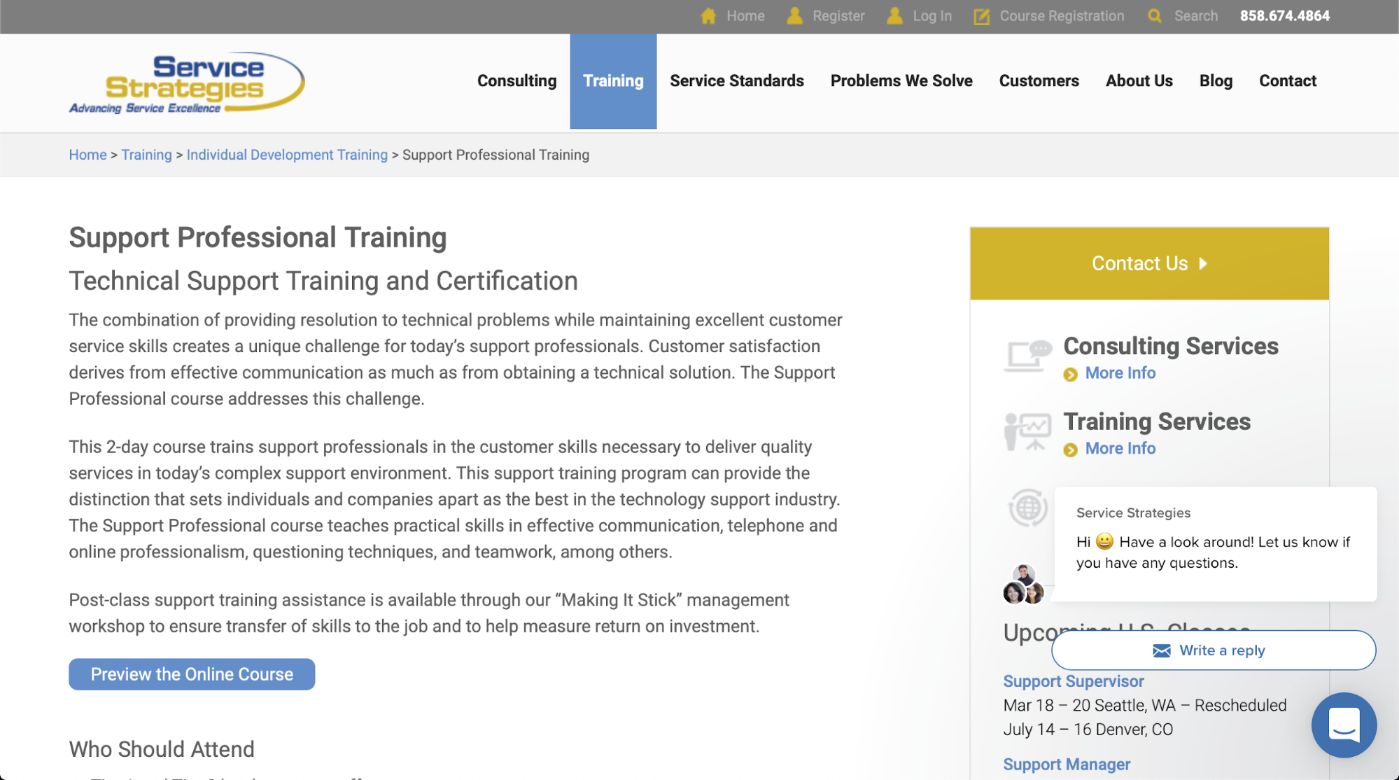Click Home in the breadcrumb

click(x=88, y=155)
